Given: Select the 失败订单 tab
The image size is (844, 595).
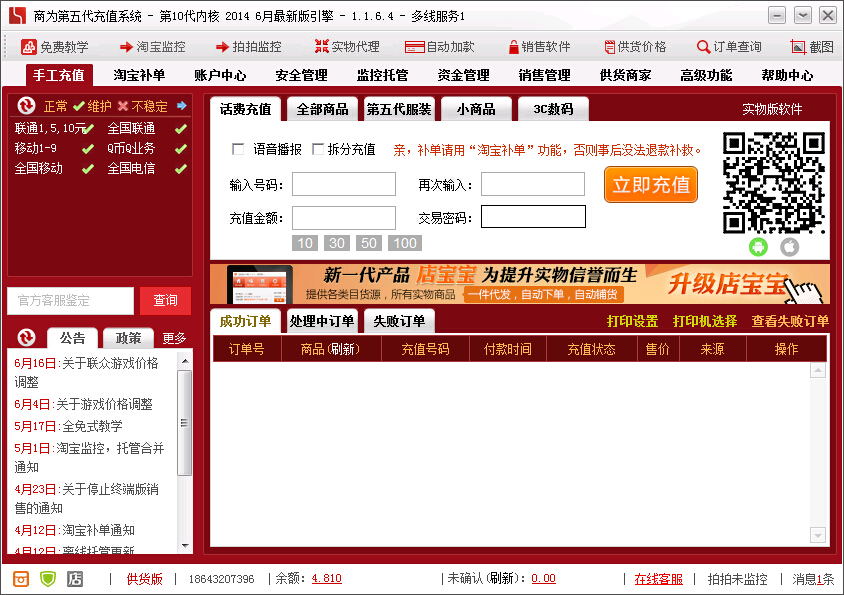Looking at the screenshot, I should (399, 321).
